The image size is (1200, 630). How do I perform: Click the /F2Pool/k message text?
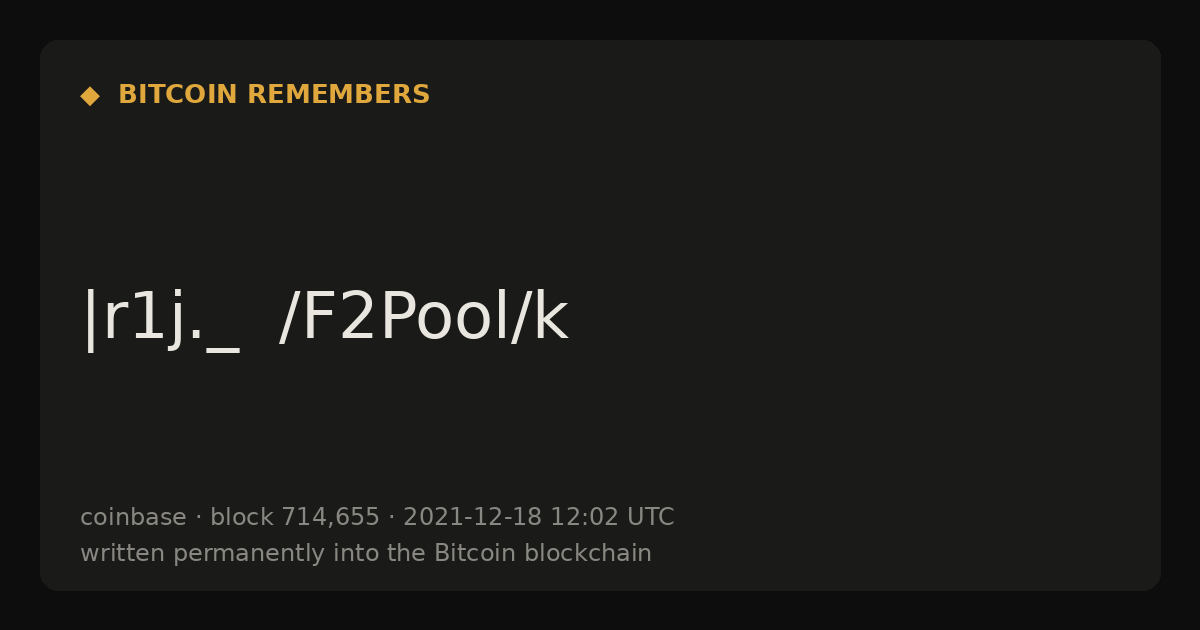coord(423,317)
